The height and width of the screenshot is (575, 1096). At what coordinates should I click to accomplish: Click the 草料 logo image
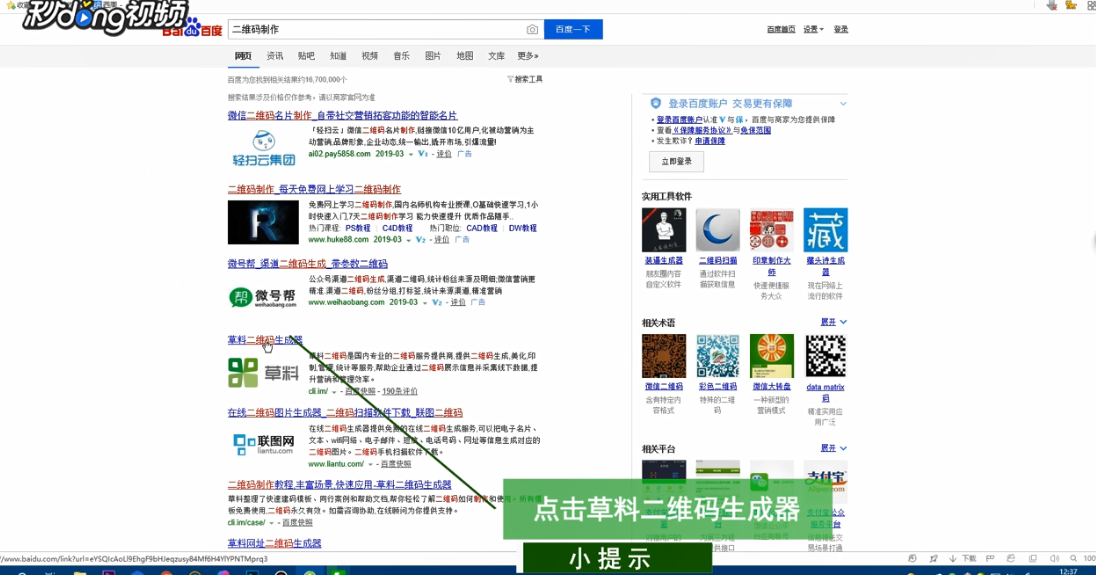tap(264, 372)
